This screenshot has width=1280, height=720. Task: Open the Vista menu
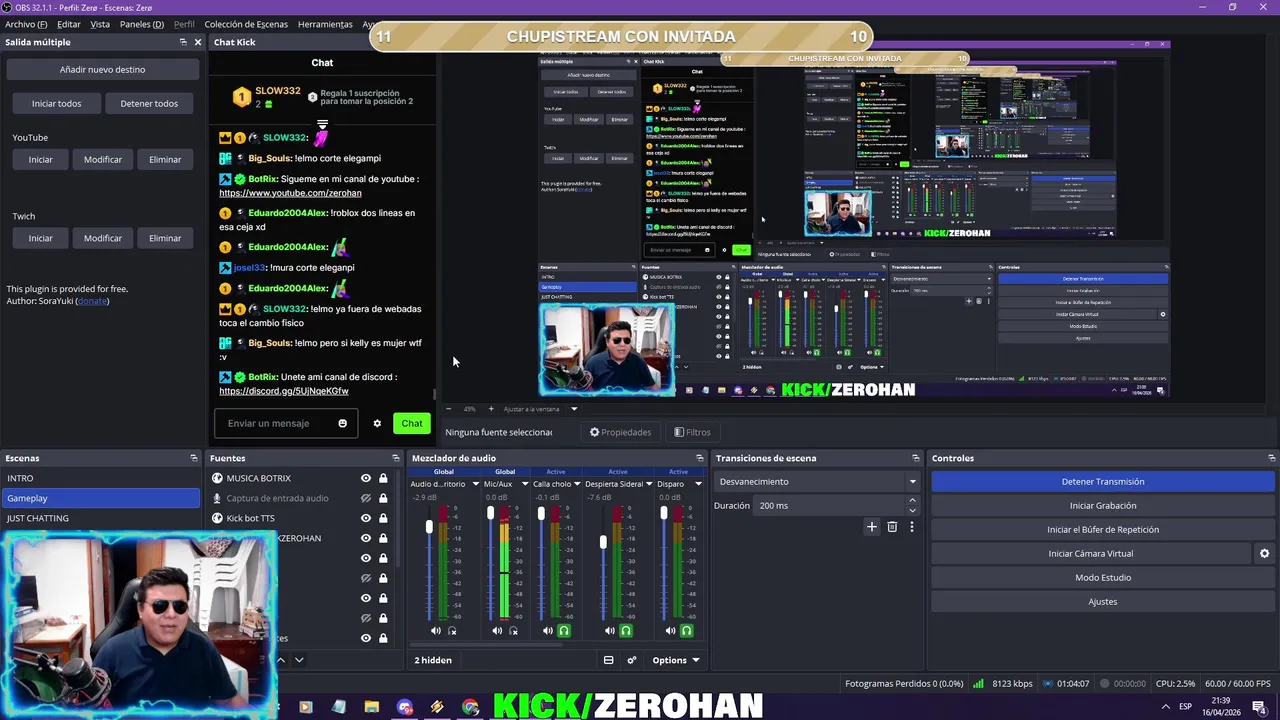pos(100,24)
